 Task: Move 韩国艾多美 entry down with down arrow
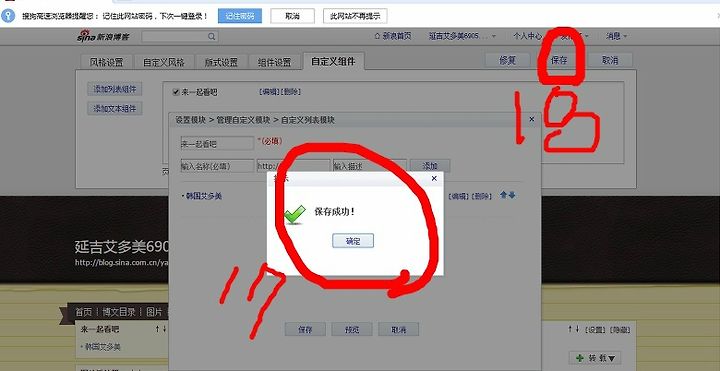(512, 195)
